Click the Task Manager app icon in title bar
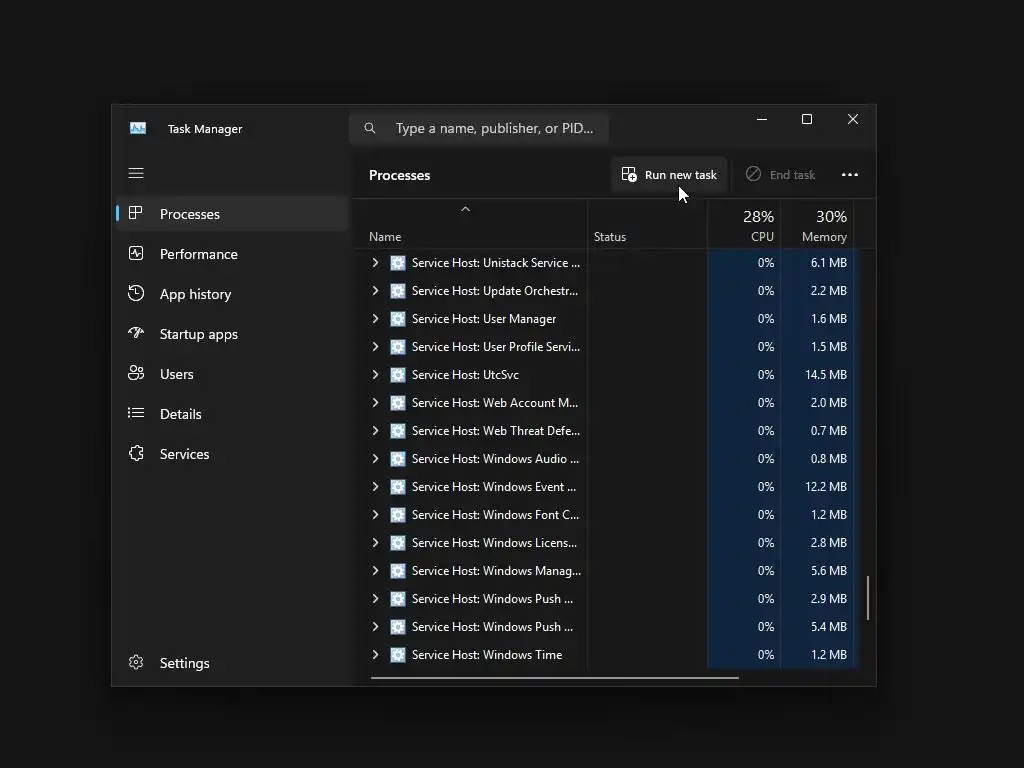The image size is (1024, 768). (x=138, y=128)
